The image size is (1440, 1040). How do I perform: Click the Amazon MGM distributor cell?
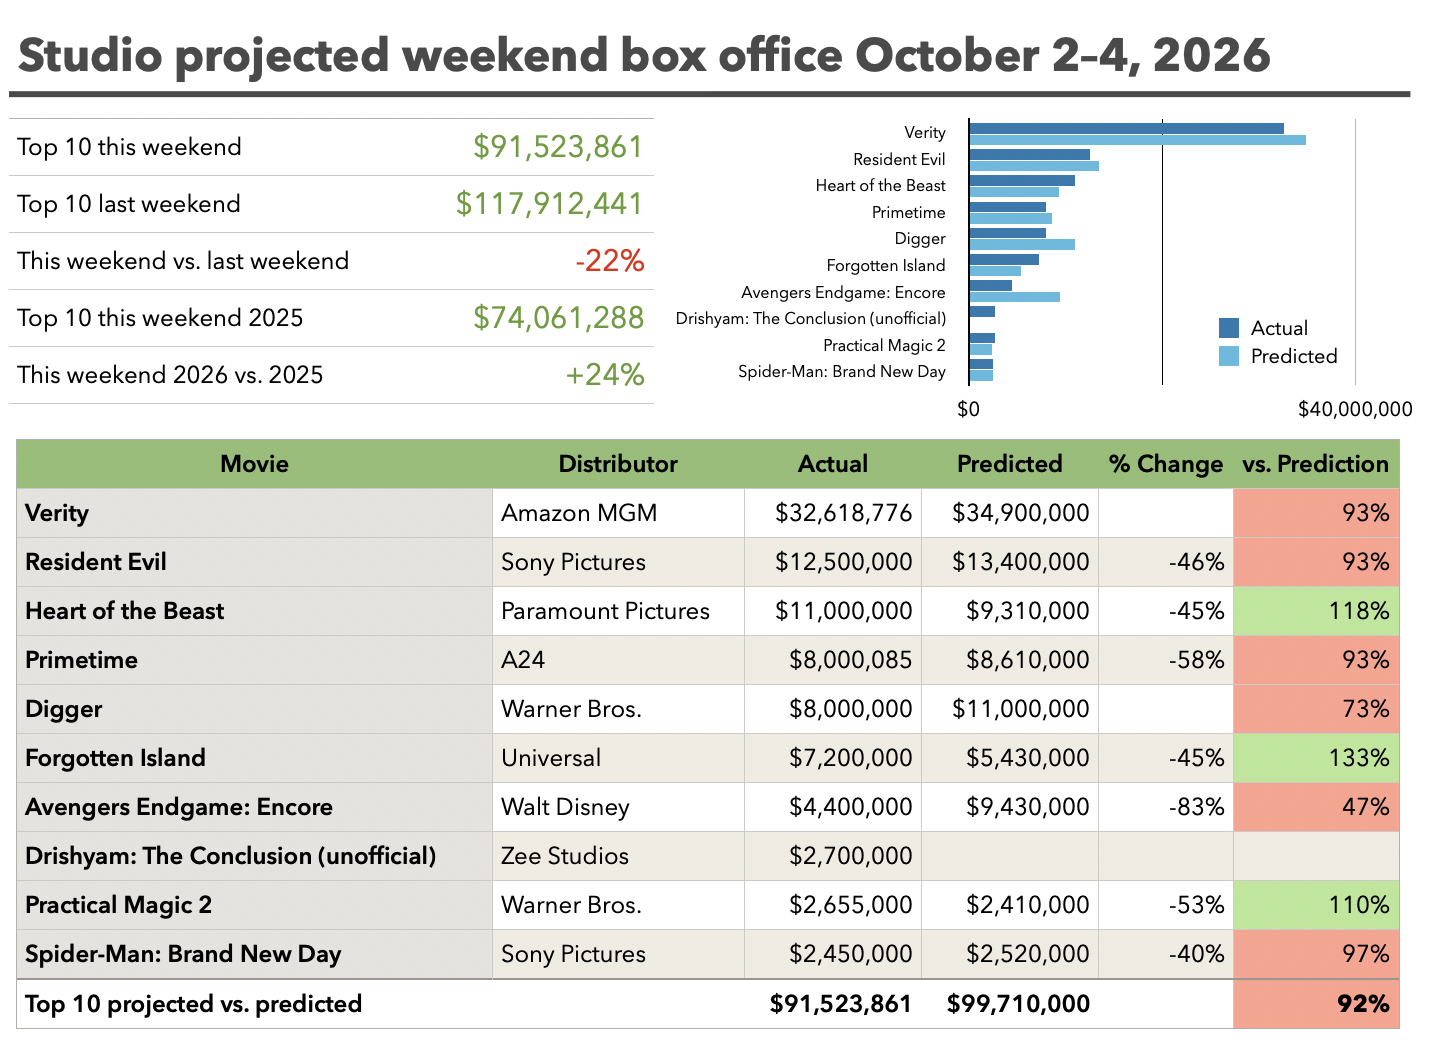point(618,513)
